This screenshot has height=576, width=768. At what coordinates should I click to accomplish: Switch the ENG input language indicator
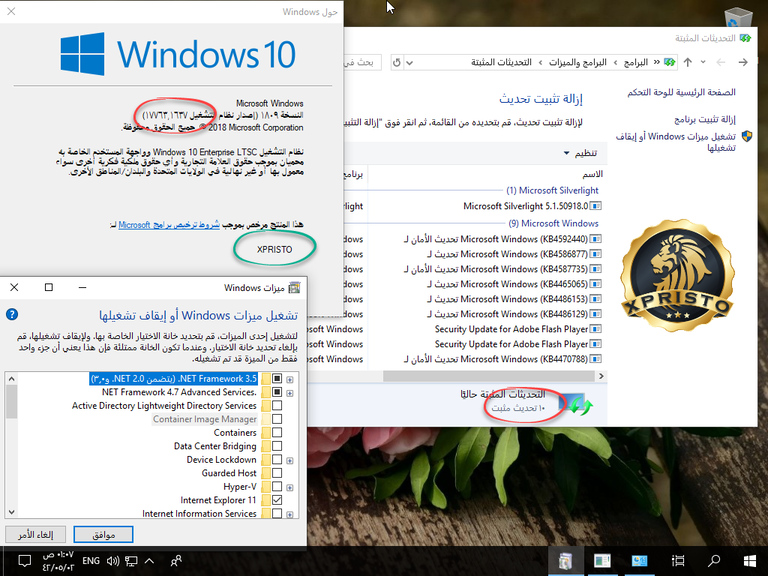pos(91,561)
